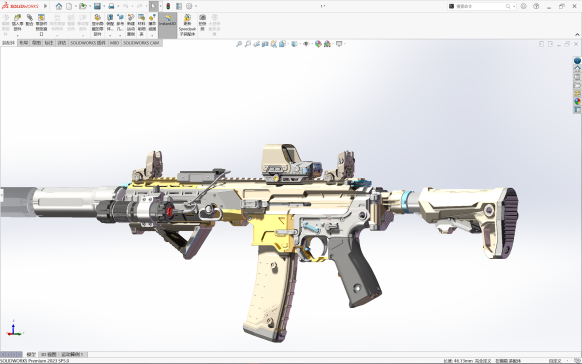Viewport: 582px width, 364px height.
Task: Click the Rebuild traffic light icon
Action: click(168, 6)
